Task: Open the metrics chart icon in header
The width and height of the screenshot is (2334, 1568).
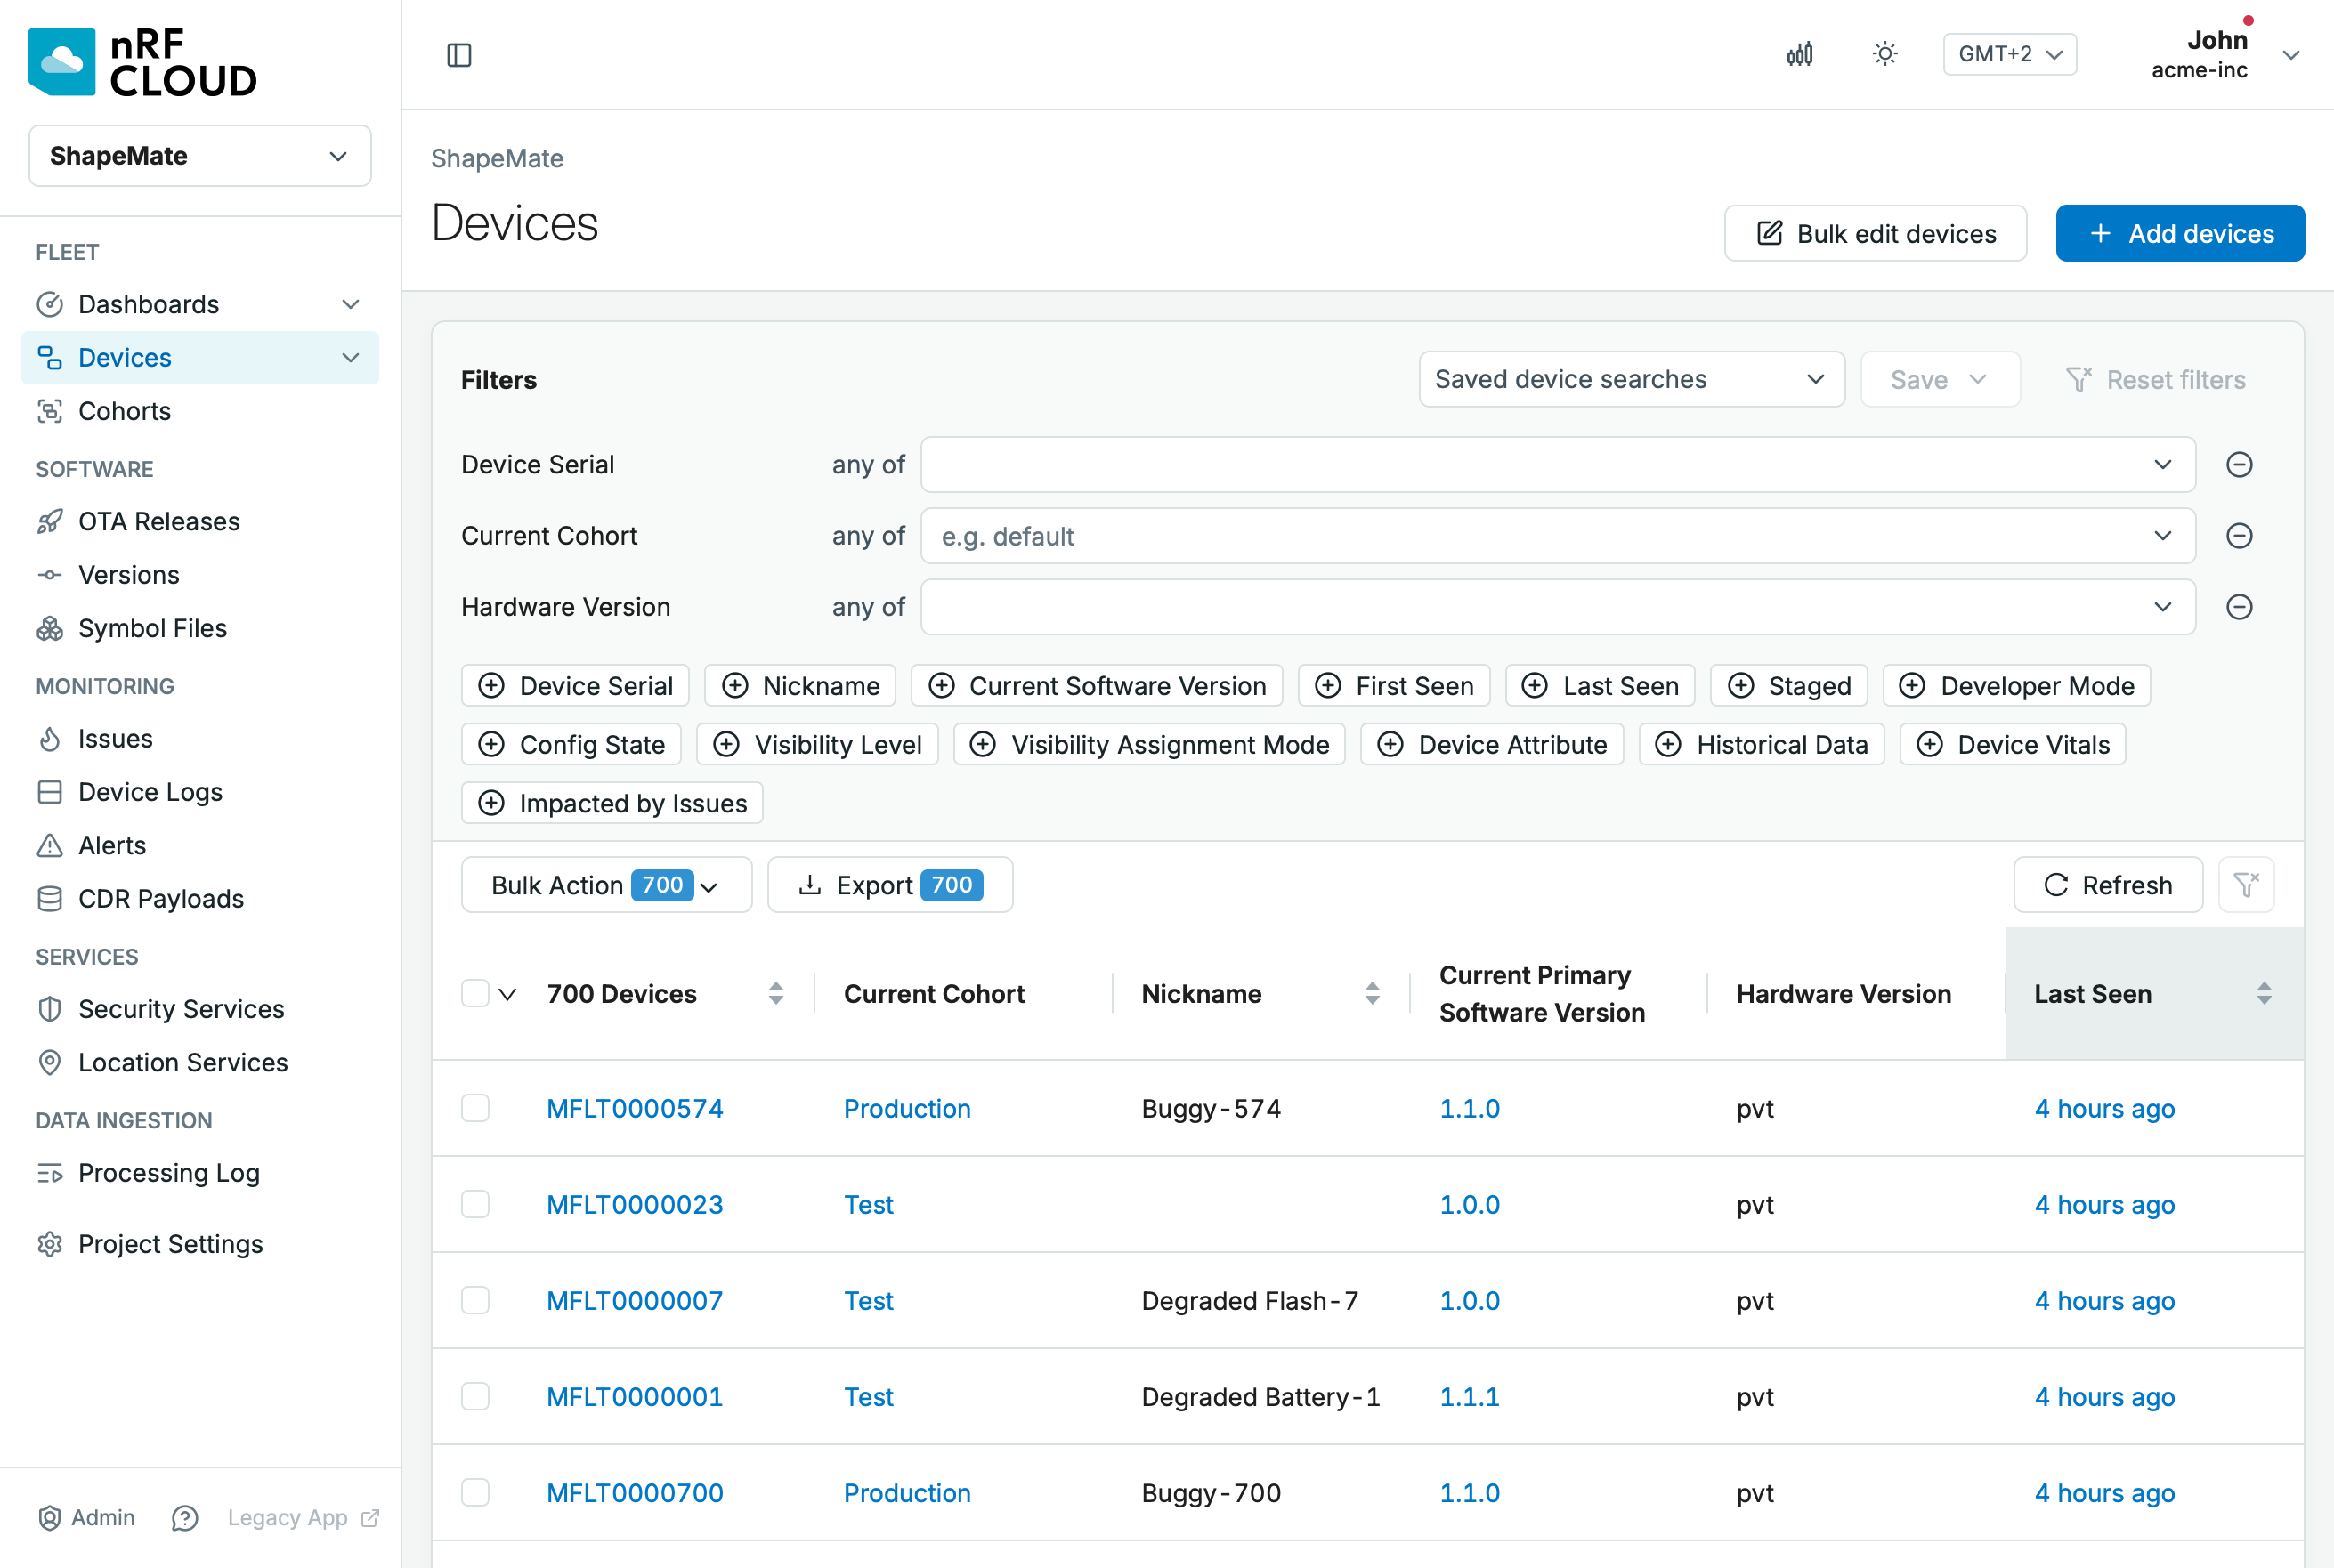Action: pyautogui.click(x=1800, y=54)
